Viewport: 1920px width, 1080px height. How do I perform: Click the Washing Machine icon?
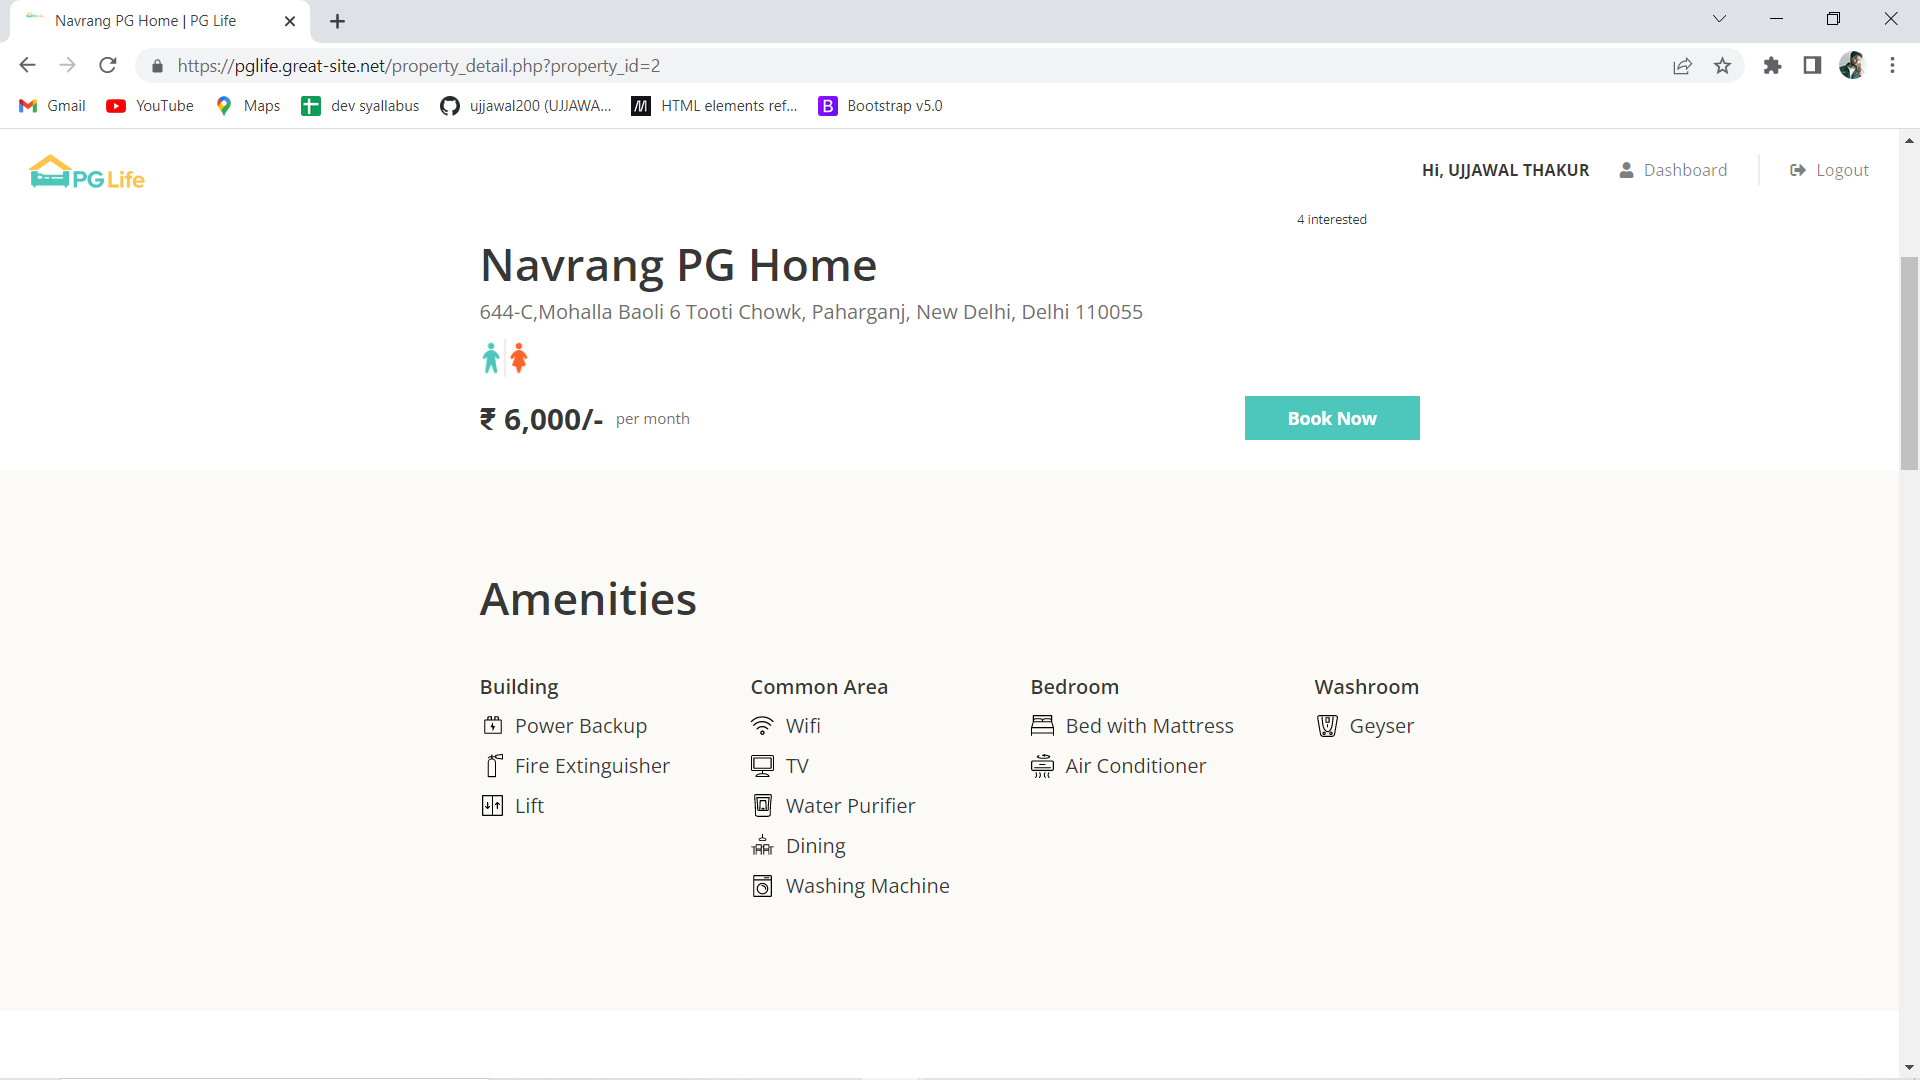pos(762,886)
